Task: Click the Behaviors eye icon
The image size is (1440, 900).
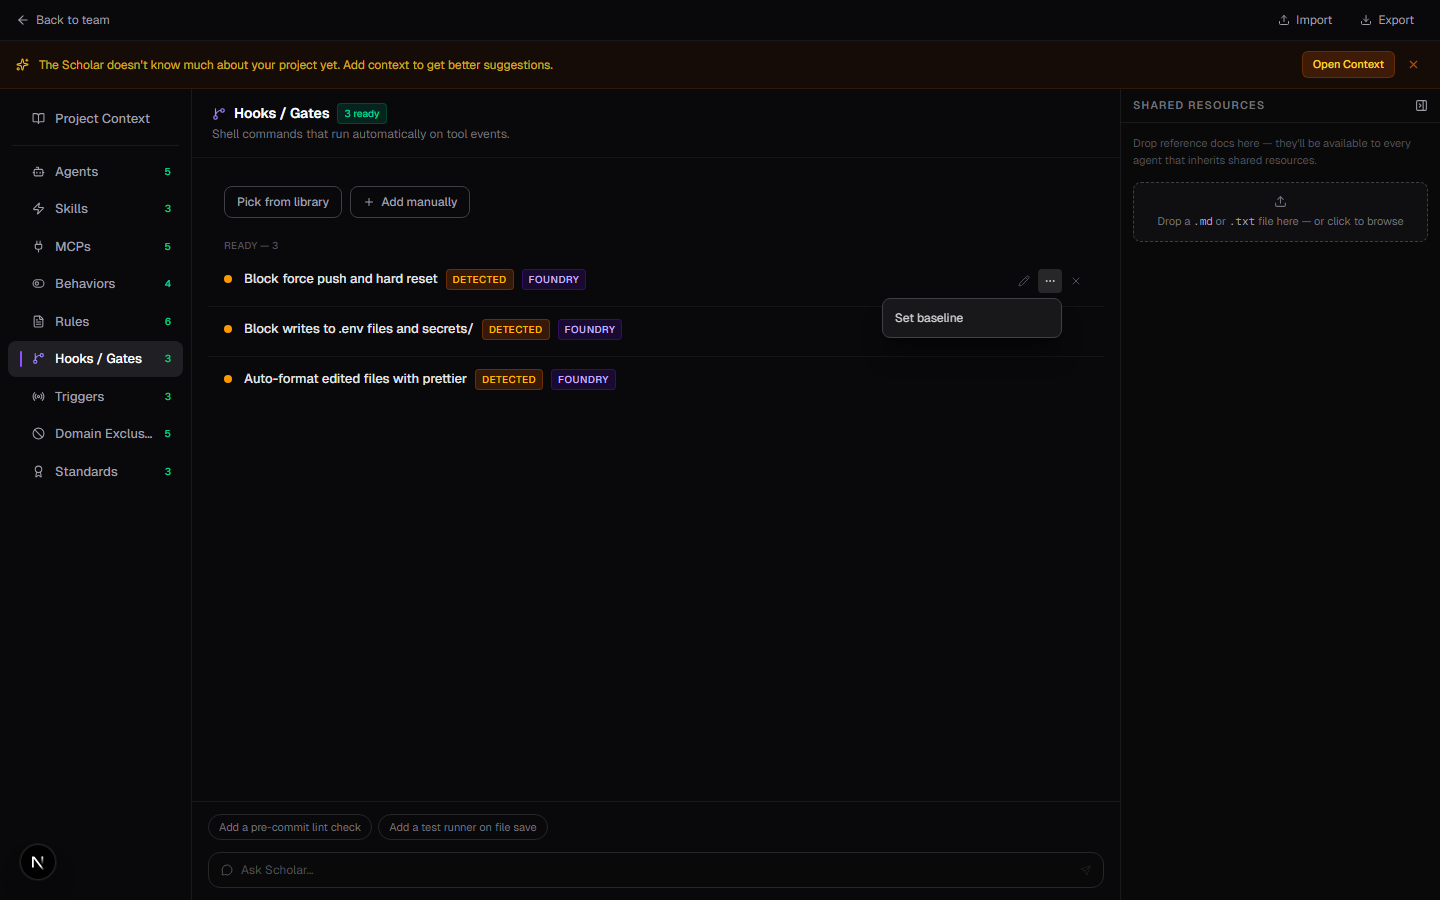Action: click(38, 284)
